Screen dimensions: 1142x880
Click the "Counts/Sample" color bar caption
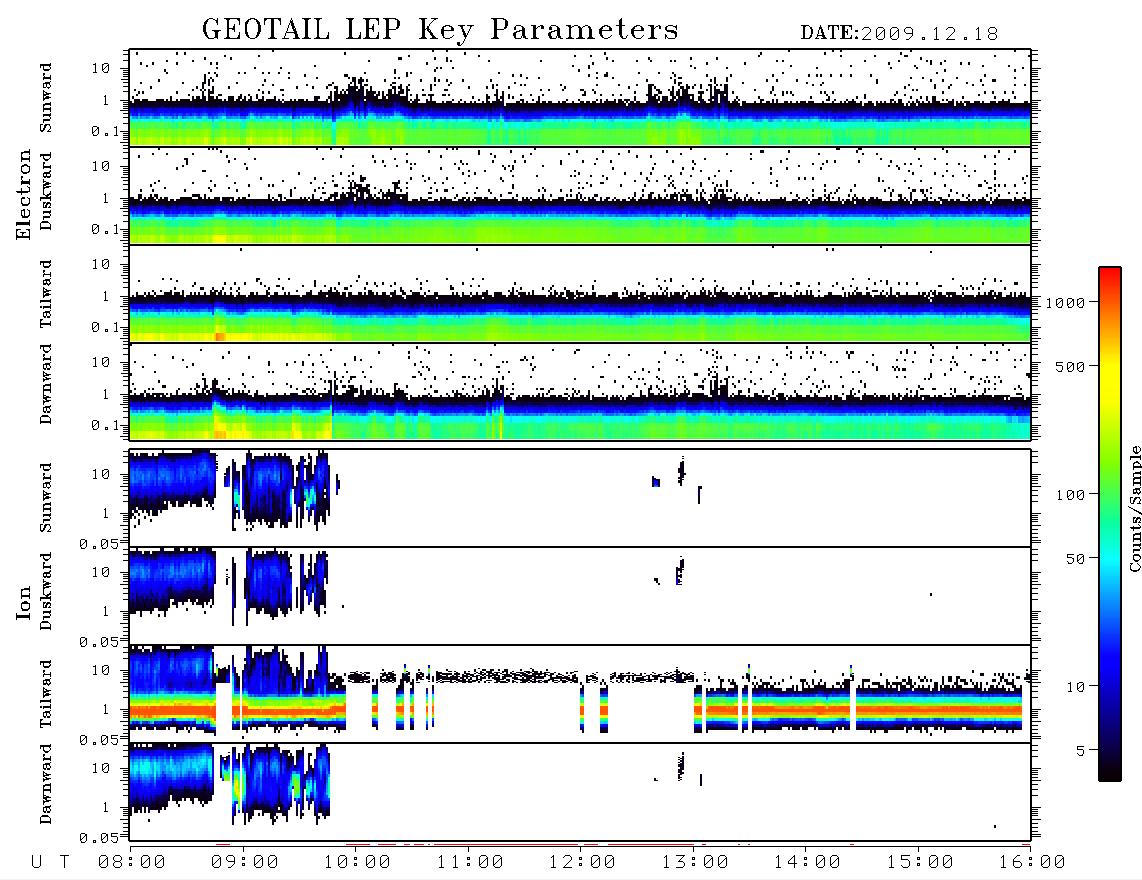click(1134, 508)
